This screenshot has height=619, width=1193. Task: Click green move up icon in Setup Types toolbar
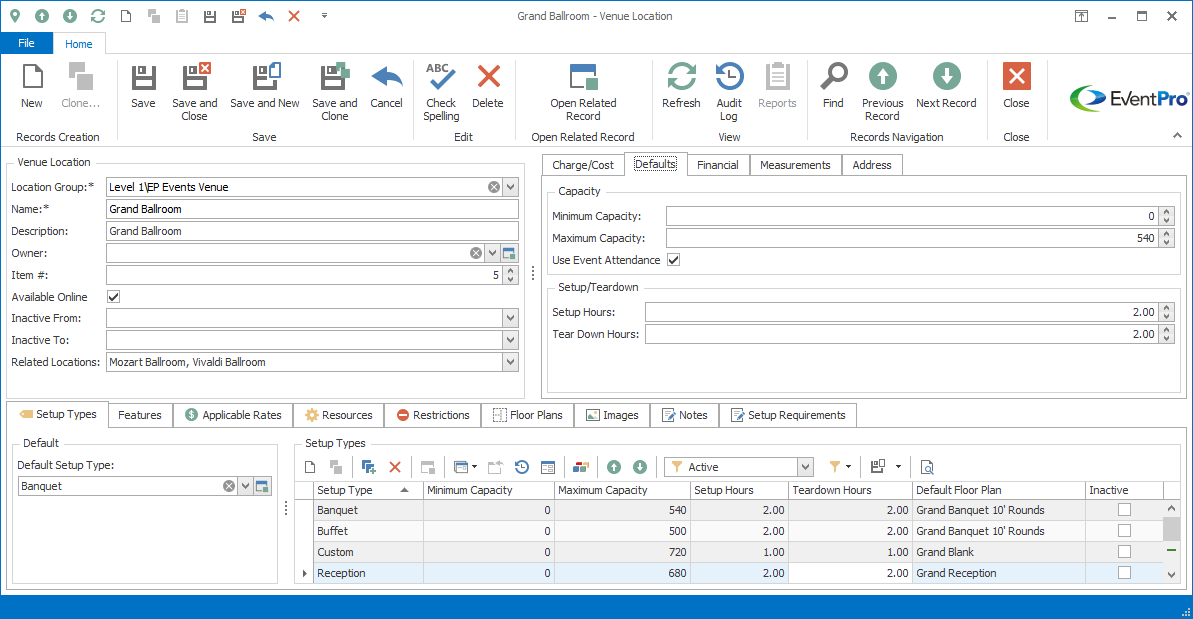coord(614,467)
